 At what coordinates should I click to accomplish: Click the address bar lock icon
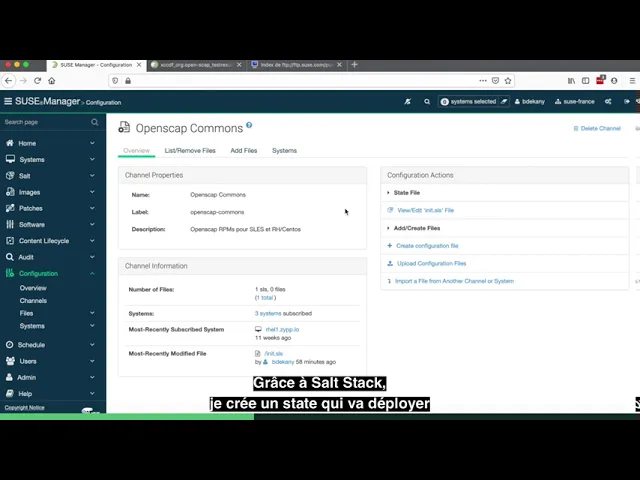(x=128, y=81)
